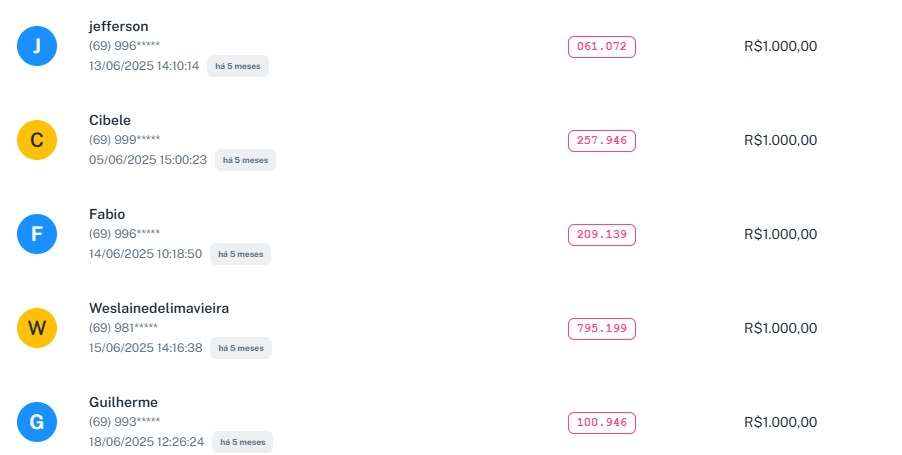Click jefferson's blue J avatar
902x455 pixels.
pos(37,46)
